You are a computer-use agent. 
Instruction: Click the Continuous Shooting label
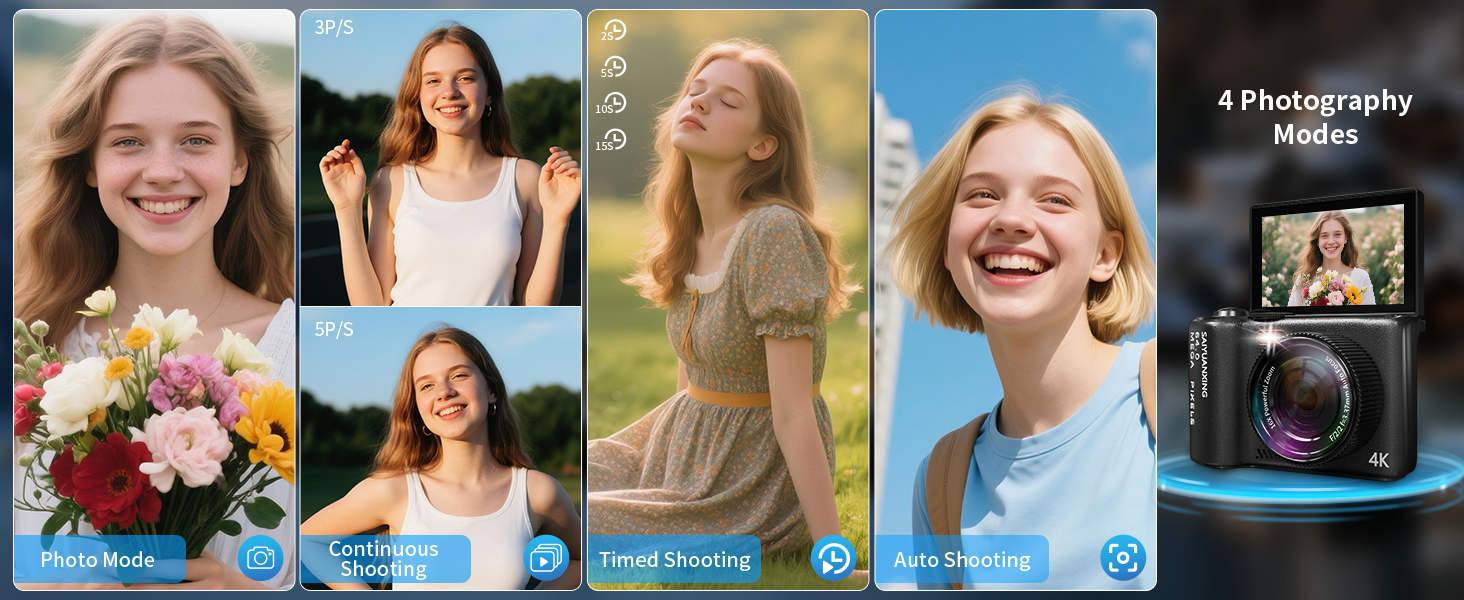tap(384, 559)
